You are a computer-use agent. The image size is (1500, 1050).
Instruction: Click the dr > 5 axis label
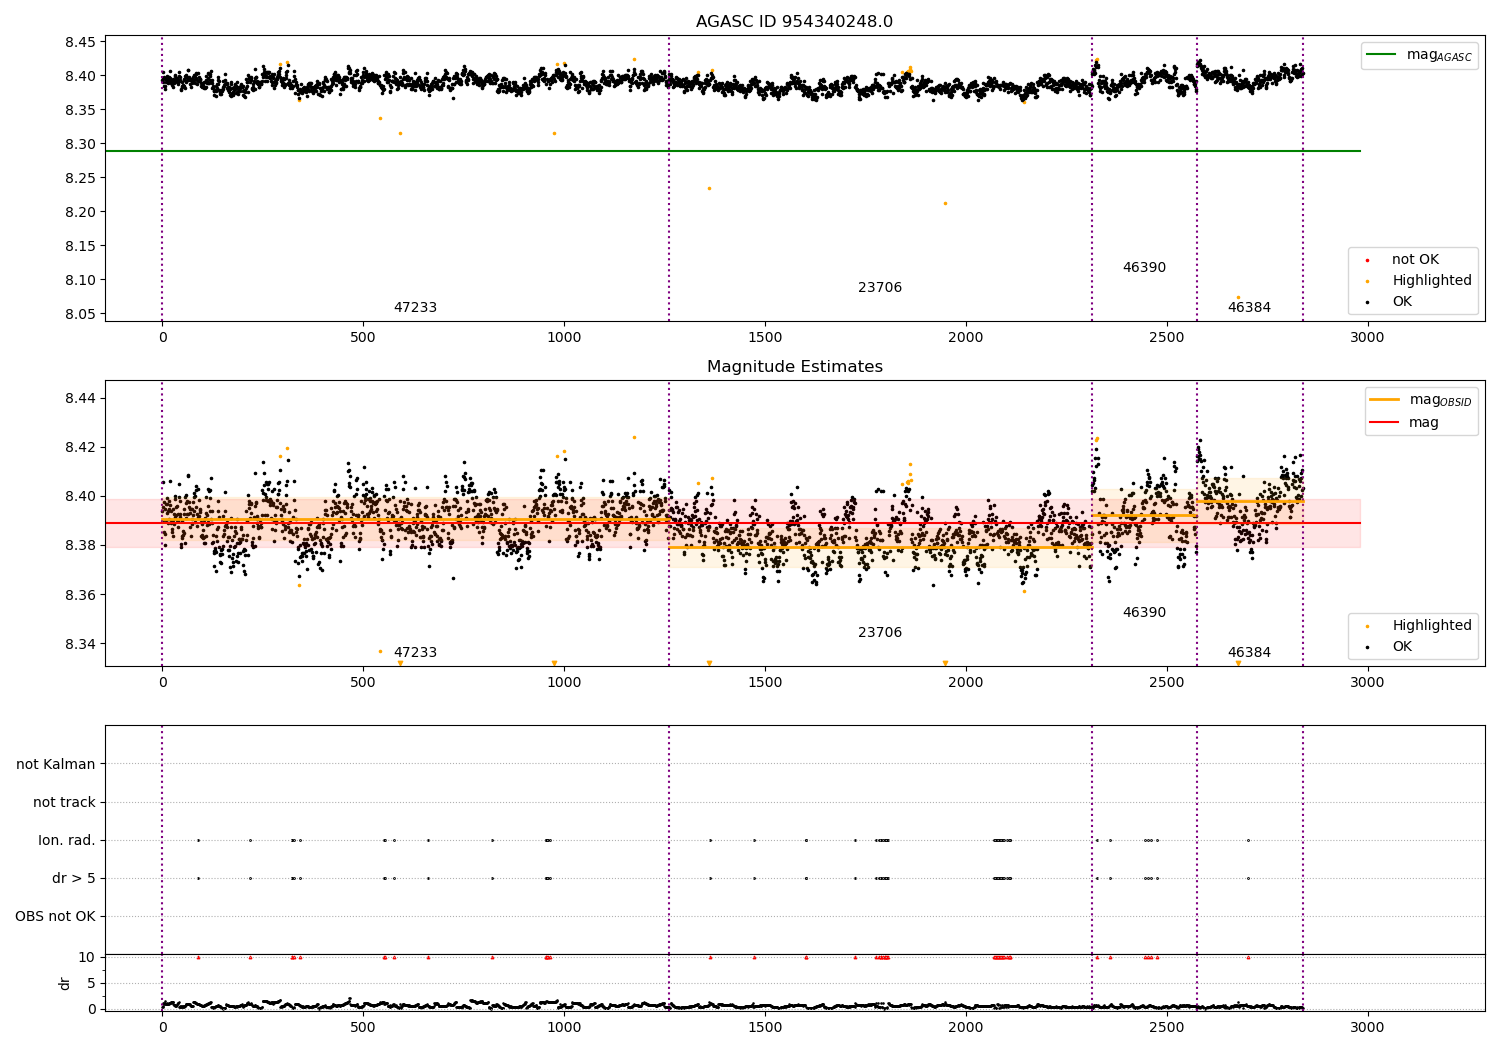click(74, 879)
